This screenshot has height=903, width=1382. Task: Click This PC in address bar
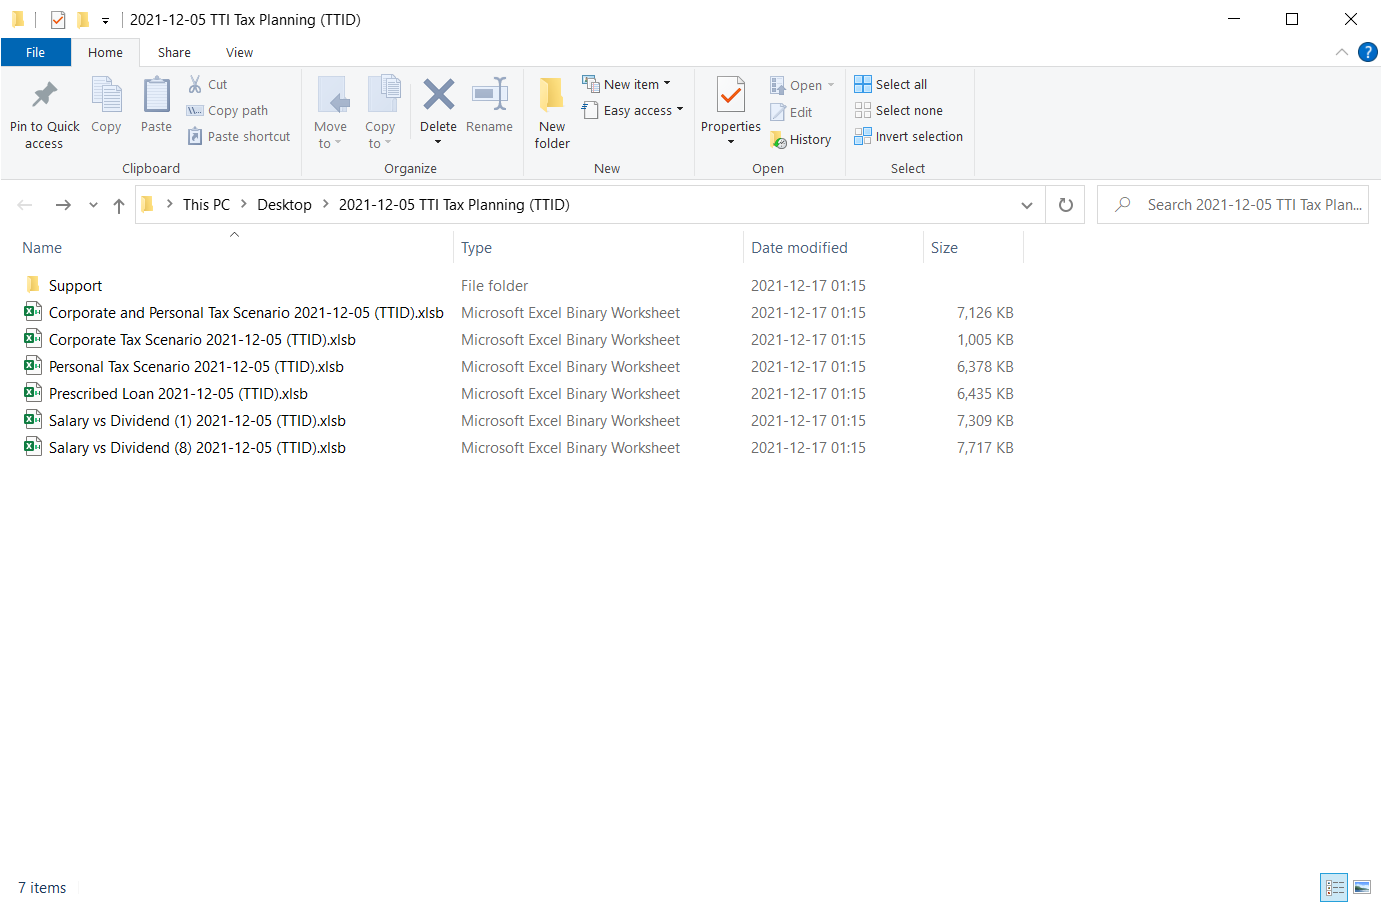click(x=206, y=205)
